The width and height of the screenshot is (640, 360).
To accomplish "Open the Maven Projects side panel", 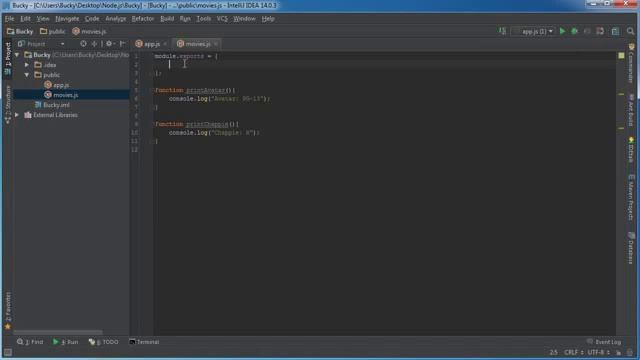I will [x=631, y=198].
